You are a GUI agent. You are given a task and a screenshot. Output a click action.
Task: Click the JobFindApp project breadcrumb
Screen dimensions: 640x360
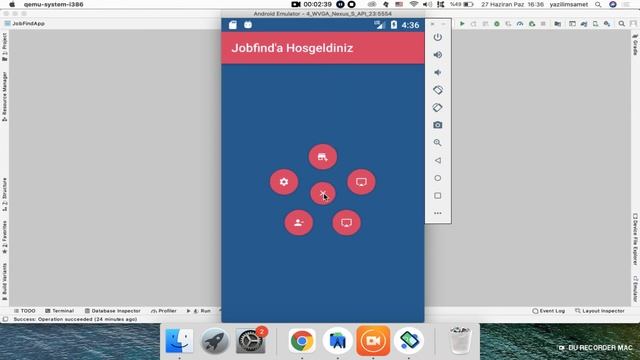[24, 24]
